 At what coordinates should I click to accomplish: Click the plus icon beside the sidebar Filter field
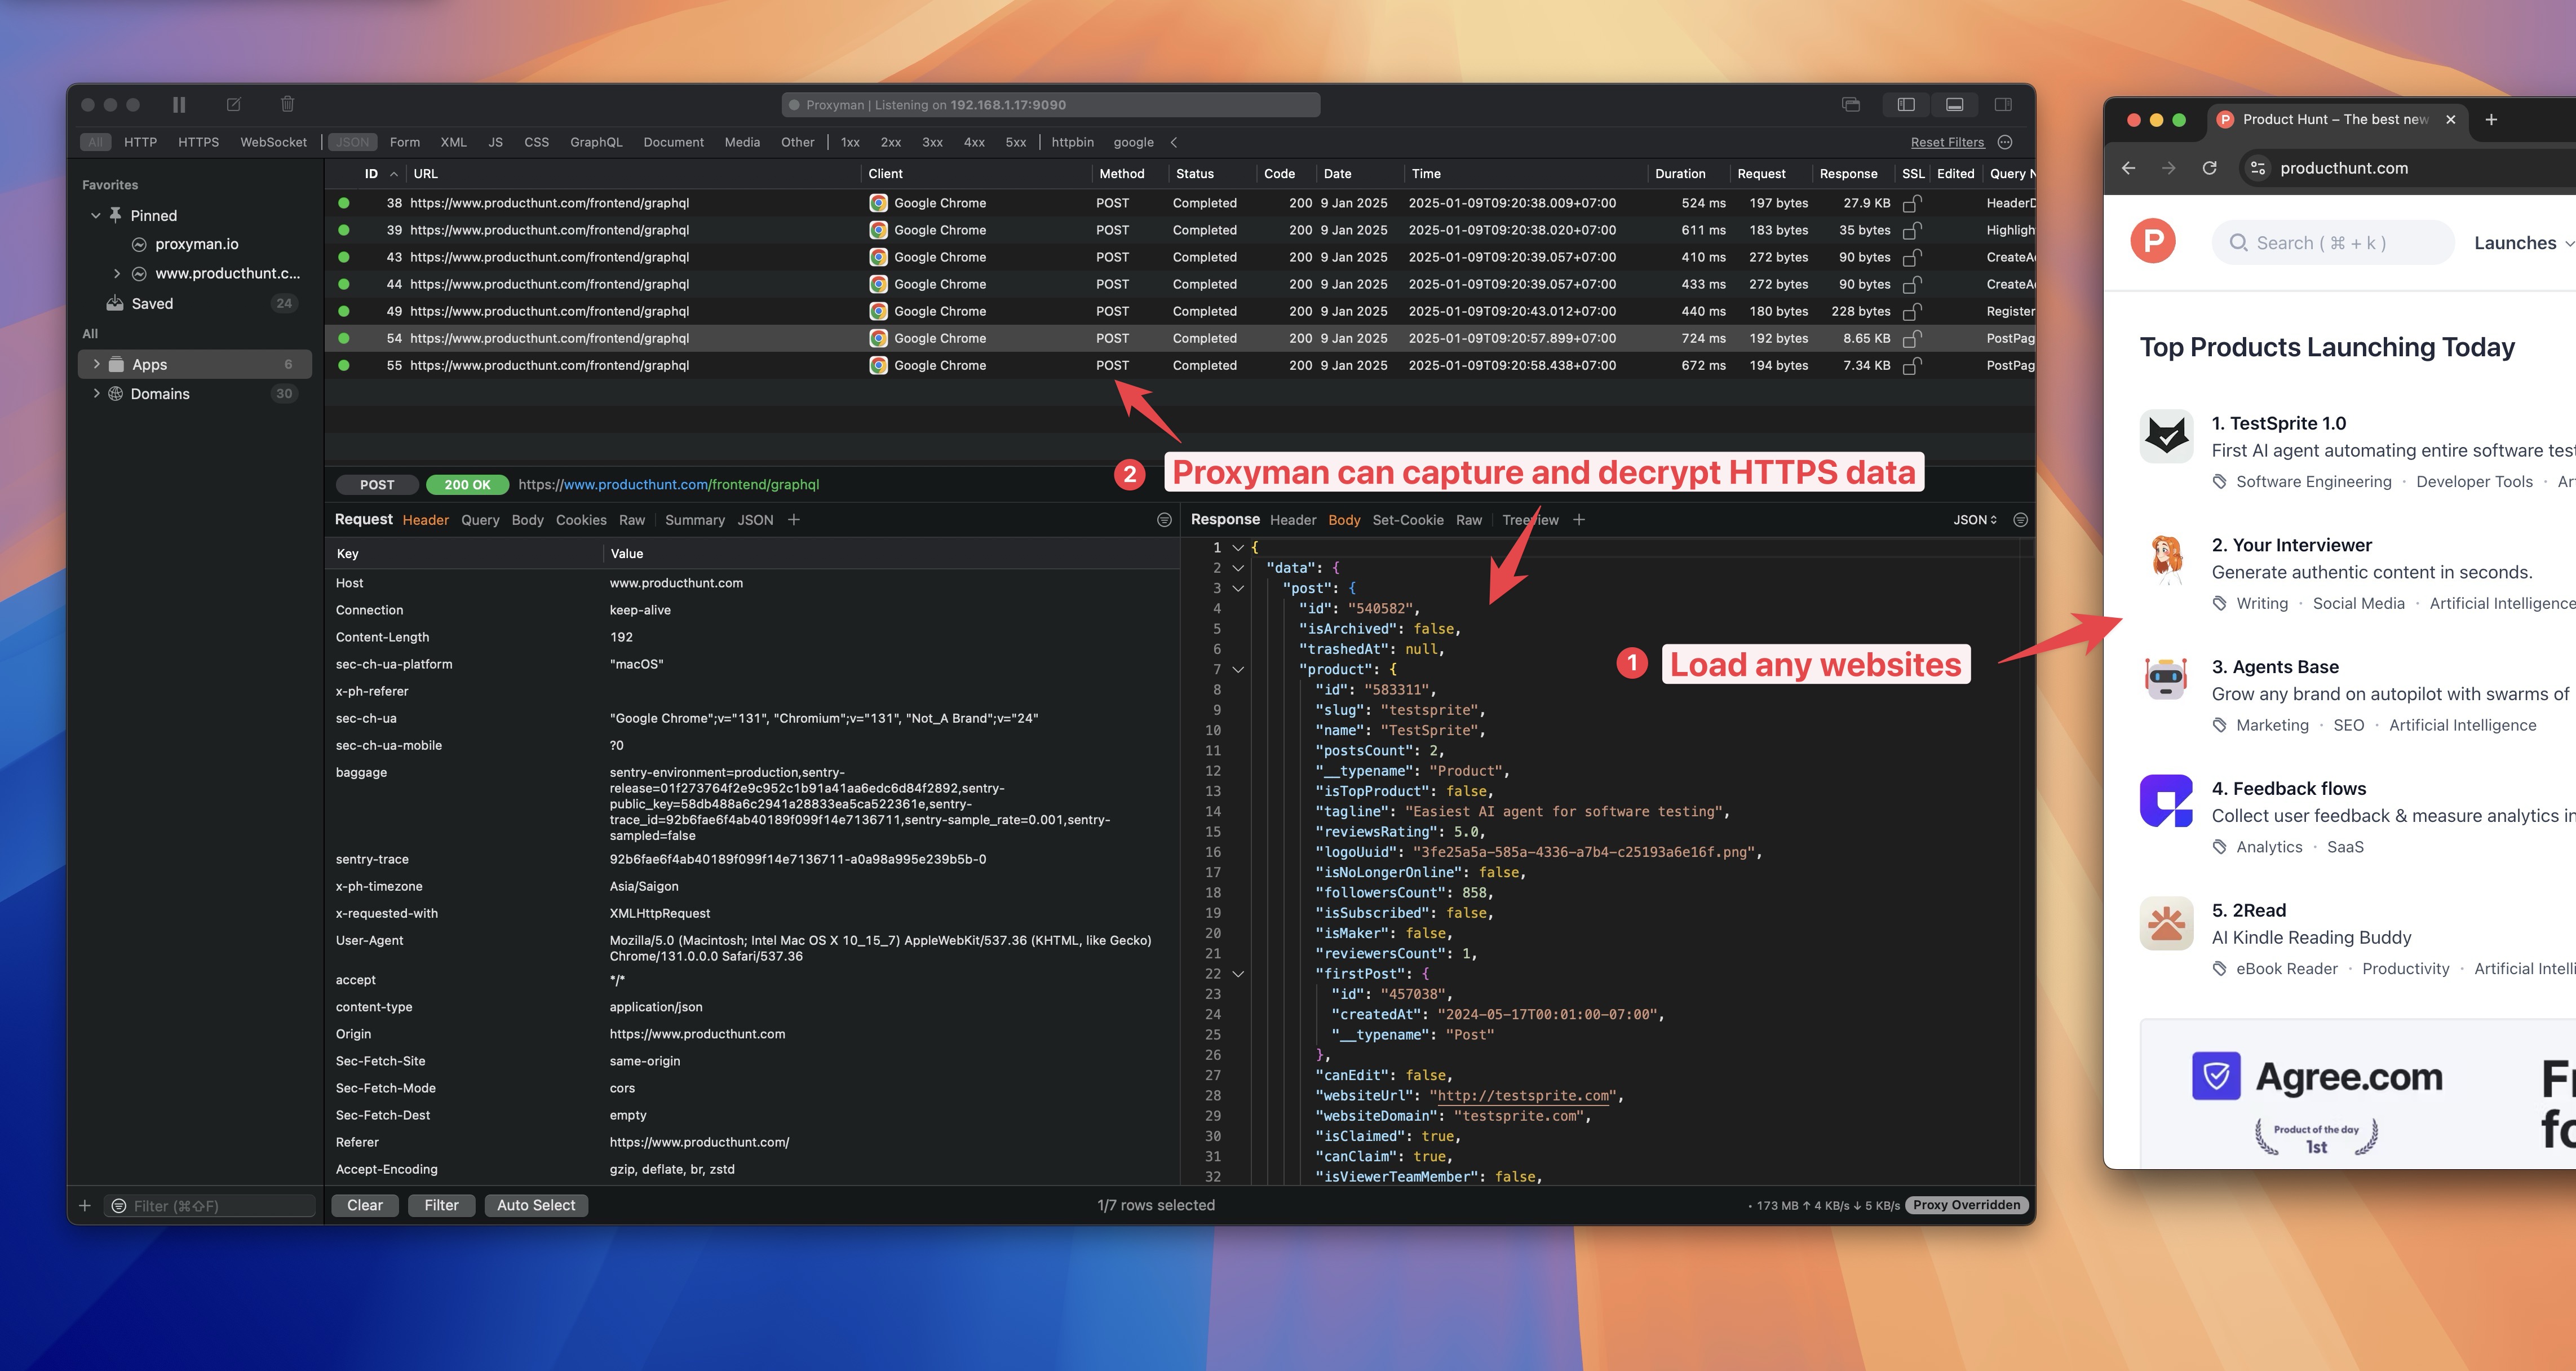coord(85,1206)
